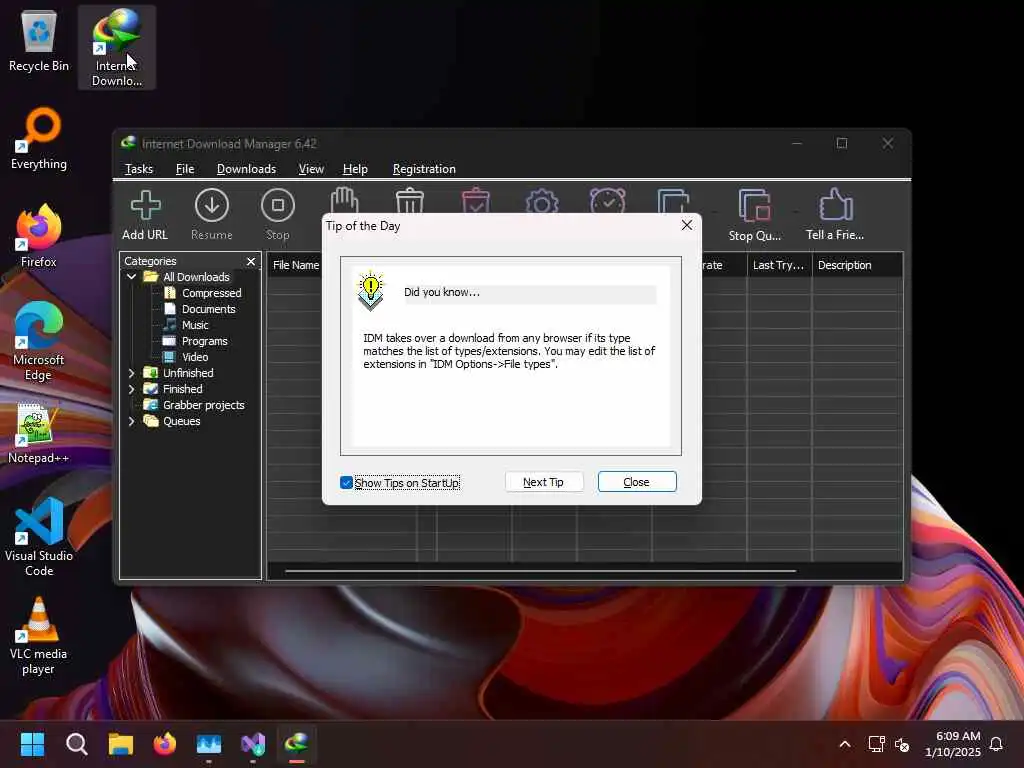Click the Next Tip button
Screen dimensions: 1024x768
(x=543, y=482)
